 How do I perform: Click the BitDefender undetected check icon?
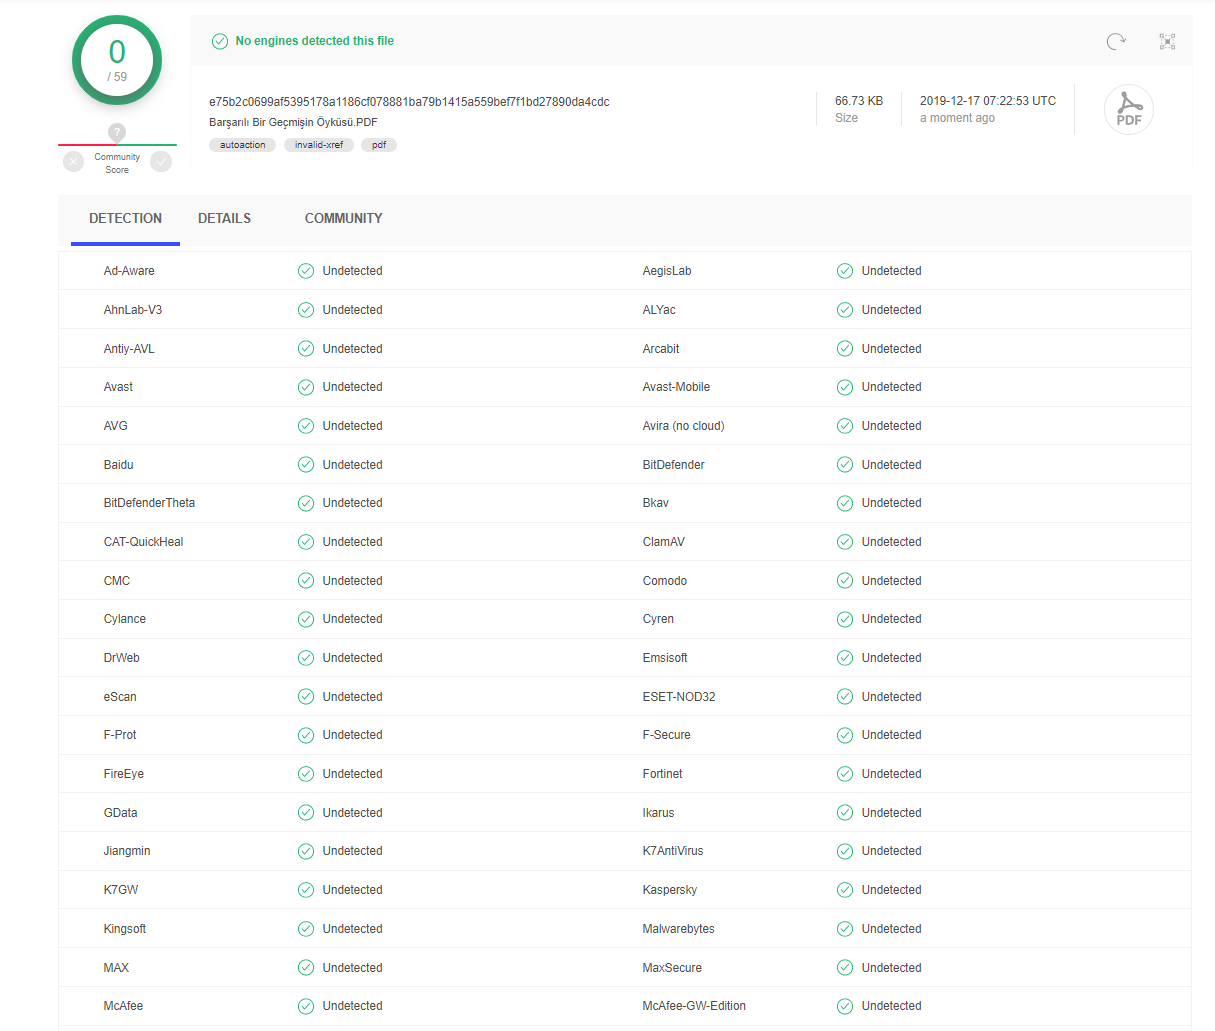[x=845, y=465]
